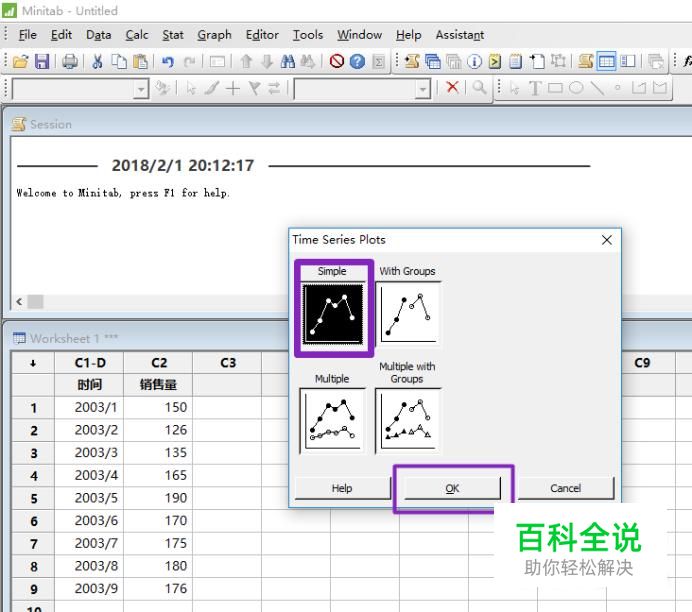Viewport: 692px width, 612px height.
Task: Click the cell containing 2003/1
Action: [89, 407]
